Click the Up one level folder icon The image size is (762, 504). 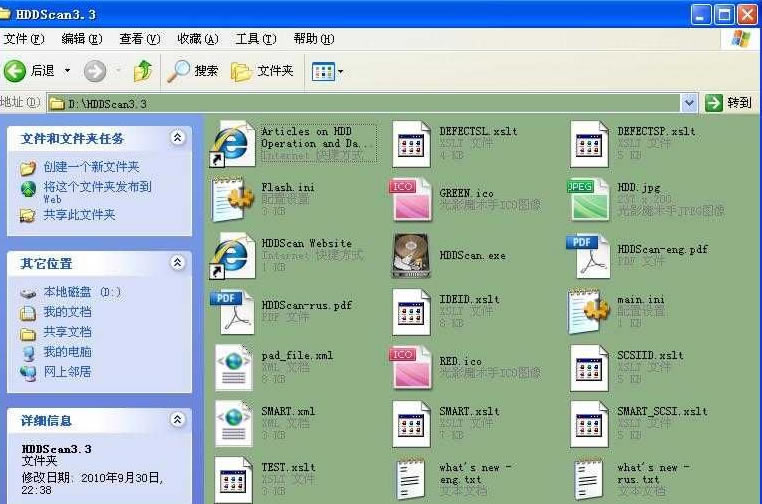point(143,71)
